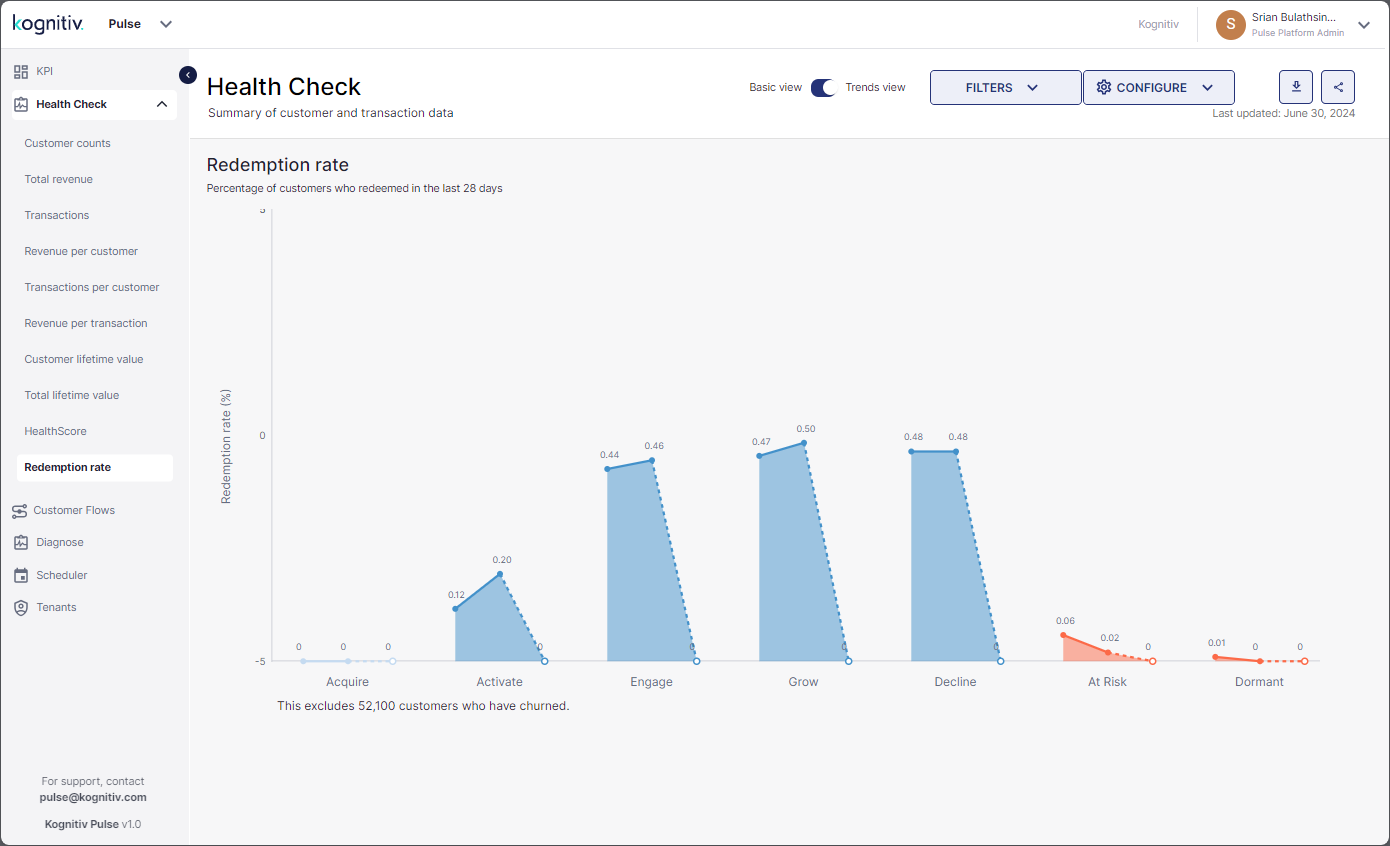This screenshot has width=1390, height=846.
Task: Expand the Pulse product switcher chevron
Action: click(166, 24)
